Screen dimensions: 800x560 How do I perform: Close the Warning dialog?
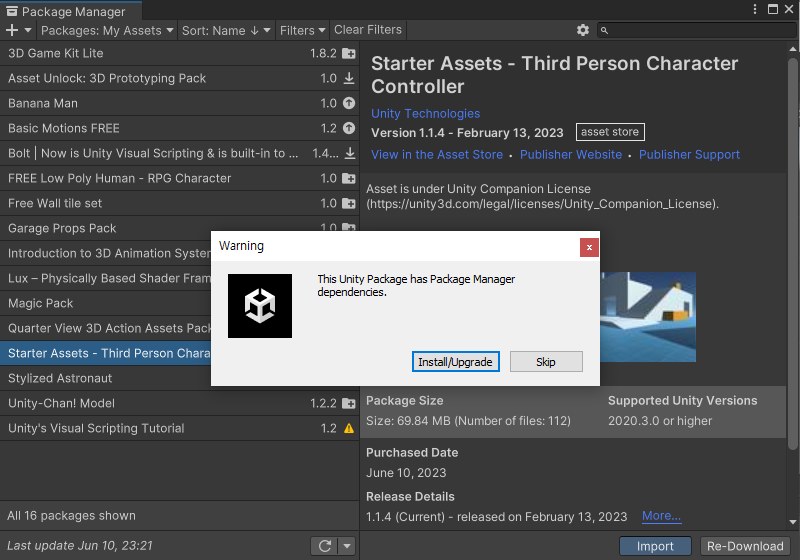point(589,247)
